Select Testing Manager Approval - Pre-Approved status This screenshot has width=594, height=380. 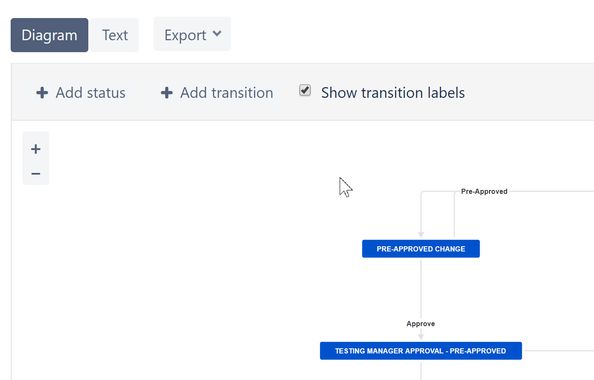[x=421, y=351]
